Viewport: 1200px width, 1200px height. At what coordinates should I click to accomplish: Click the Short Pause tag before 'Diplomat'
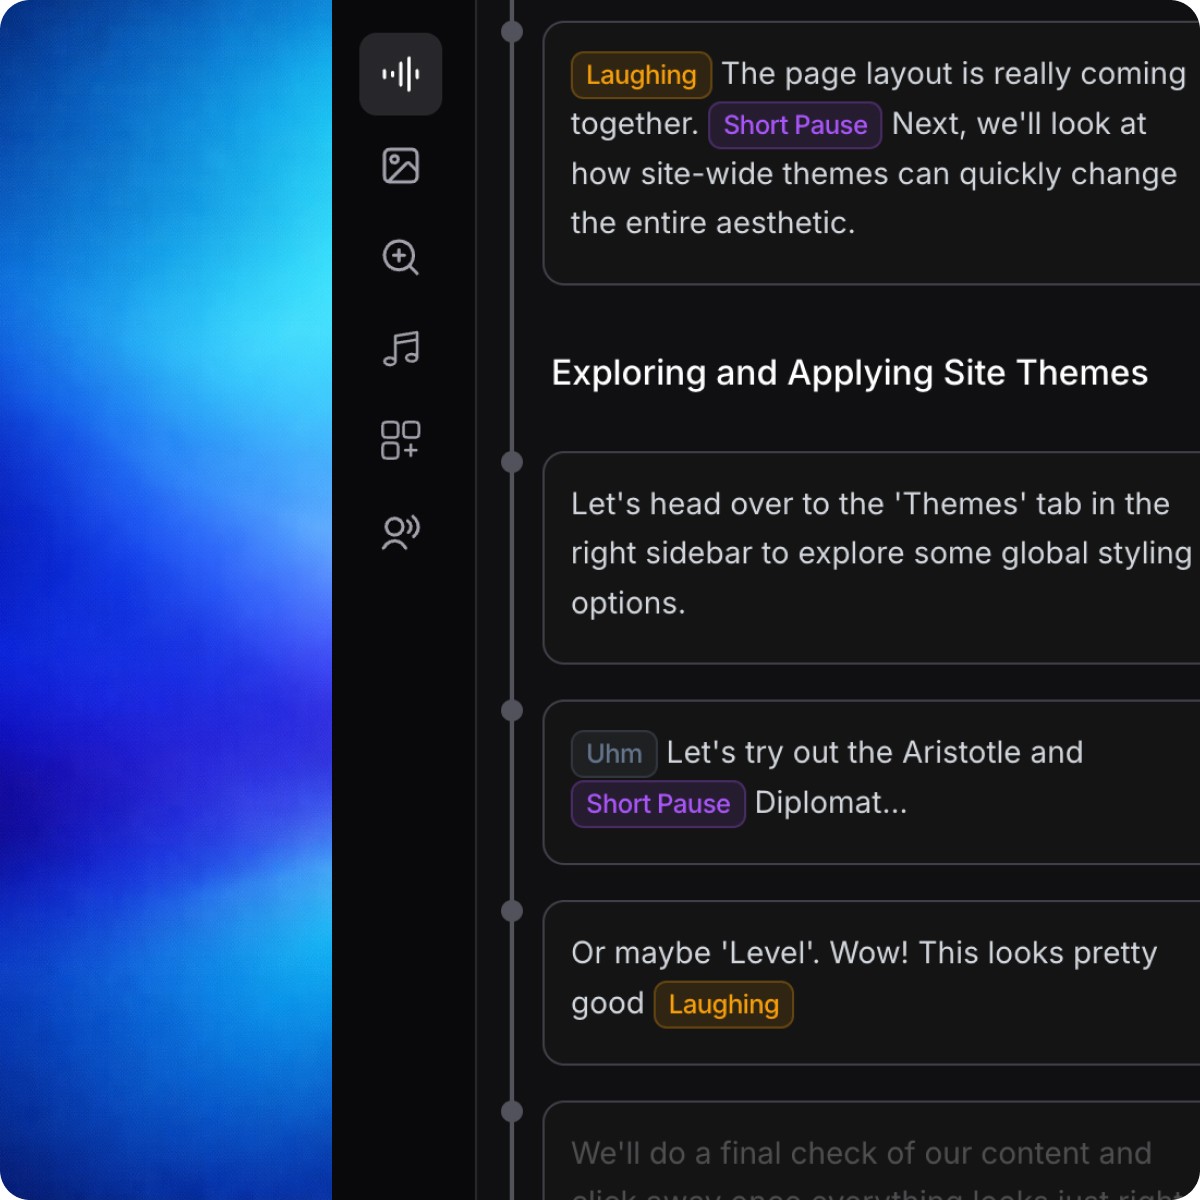pyautogui.click(x=658, y=804)
